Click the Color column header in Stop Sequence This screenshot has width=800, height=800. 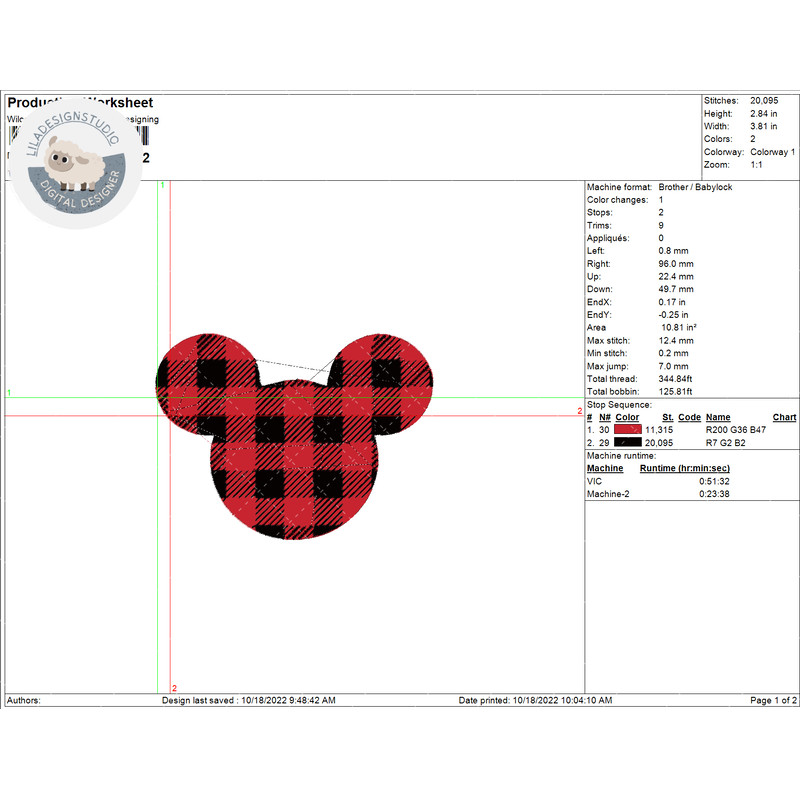tap(627, 417)
